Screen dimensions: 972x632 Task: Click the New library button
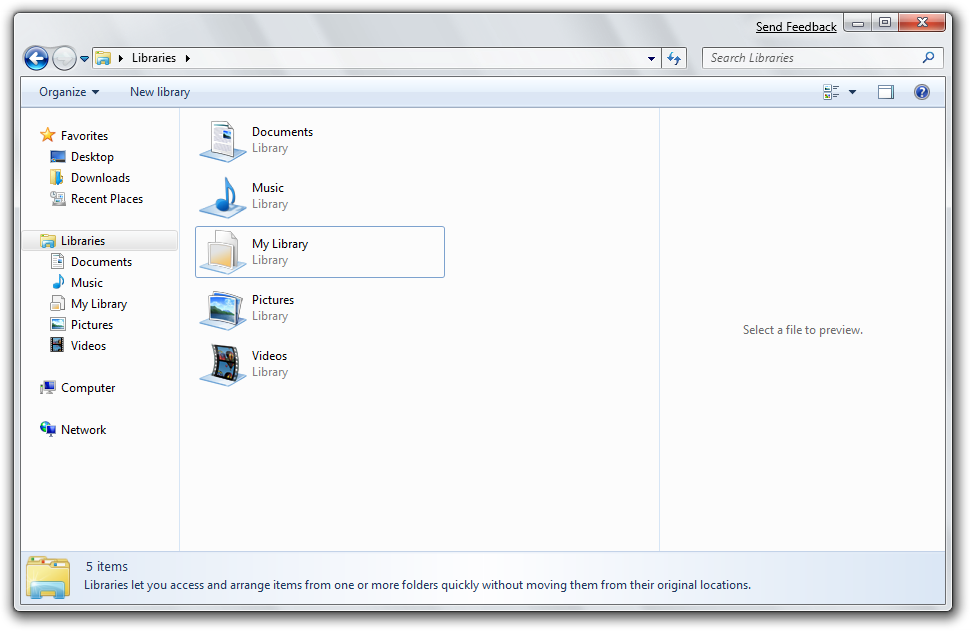pos(160,92)
